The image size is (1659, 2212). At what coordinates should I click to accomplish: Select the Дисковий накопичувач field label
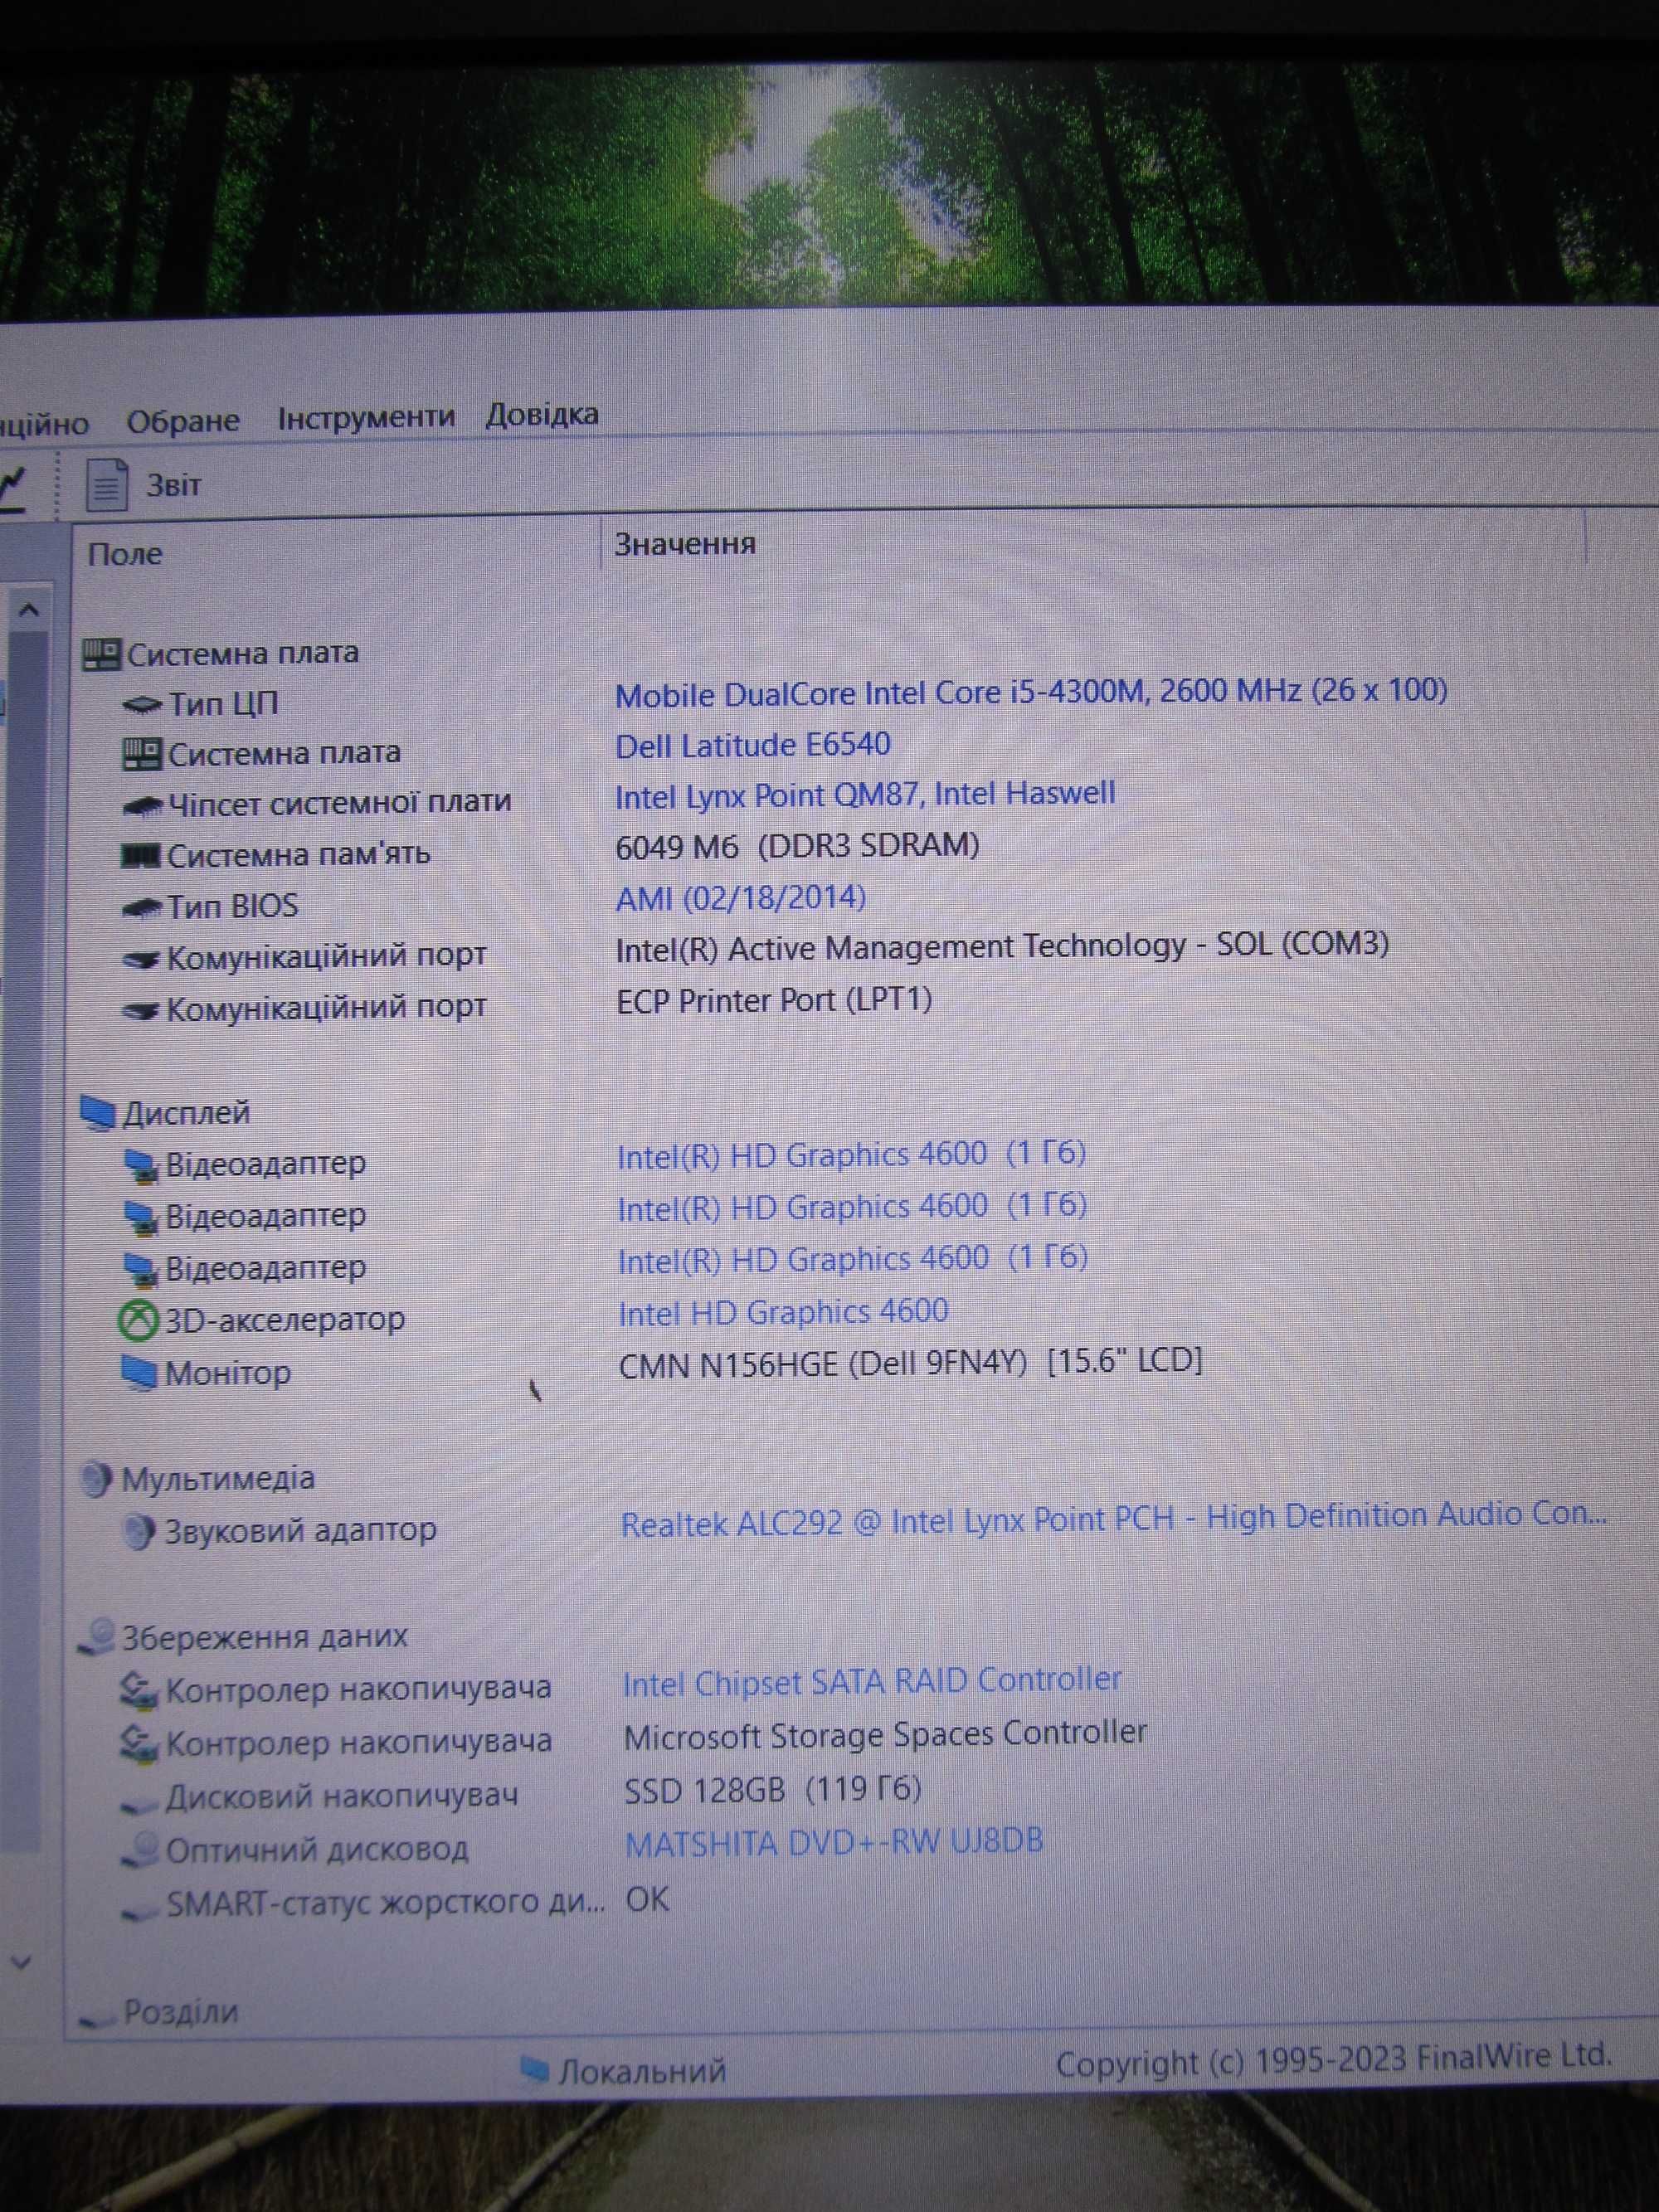point(342,1796)
